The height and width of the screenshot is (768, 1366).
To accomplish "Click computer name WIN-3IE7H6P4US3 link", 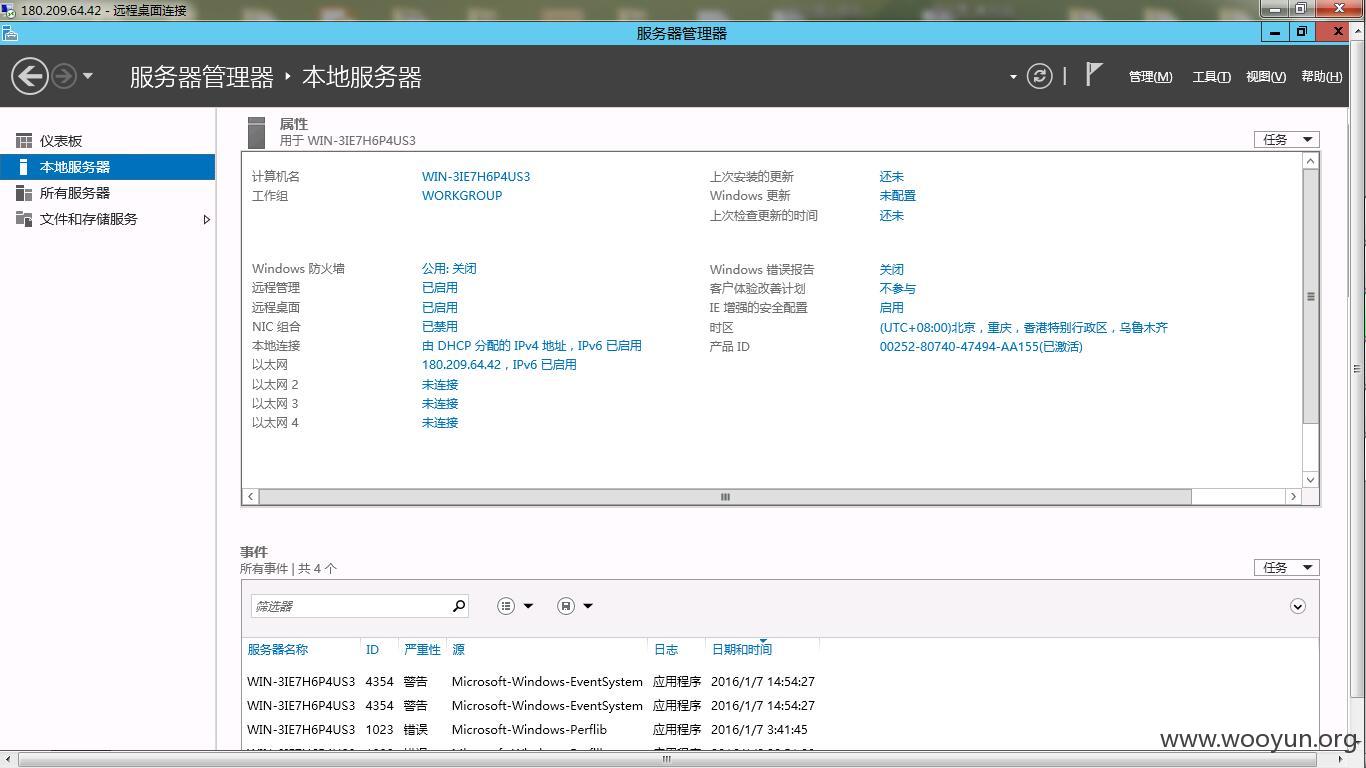I will [476, 176].
